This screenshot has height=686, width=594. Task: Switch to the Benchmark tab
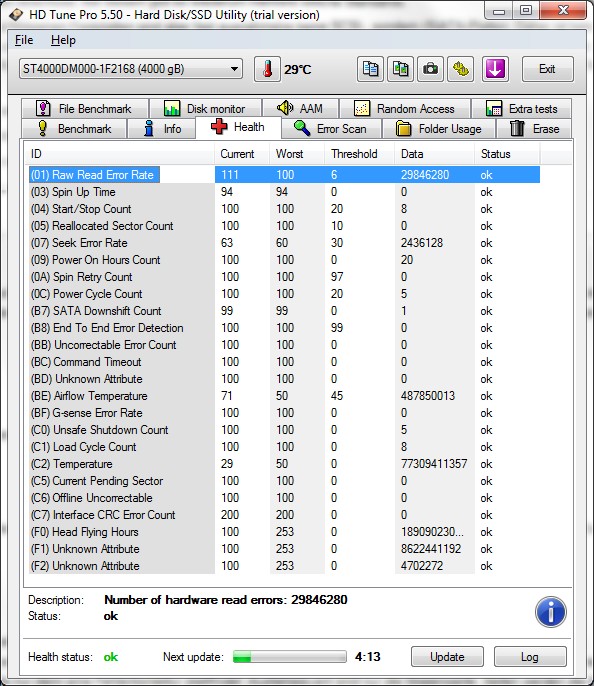coord(74,129)
